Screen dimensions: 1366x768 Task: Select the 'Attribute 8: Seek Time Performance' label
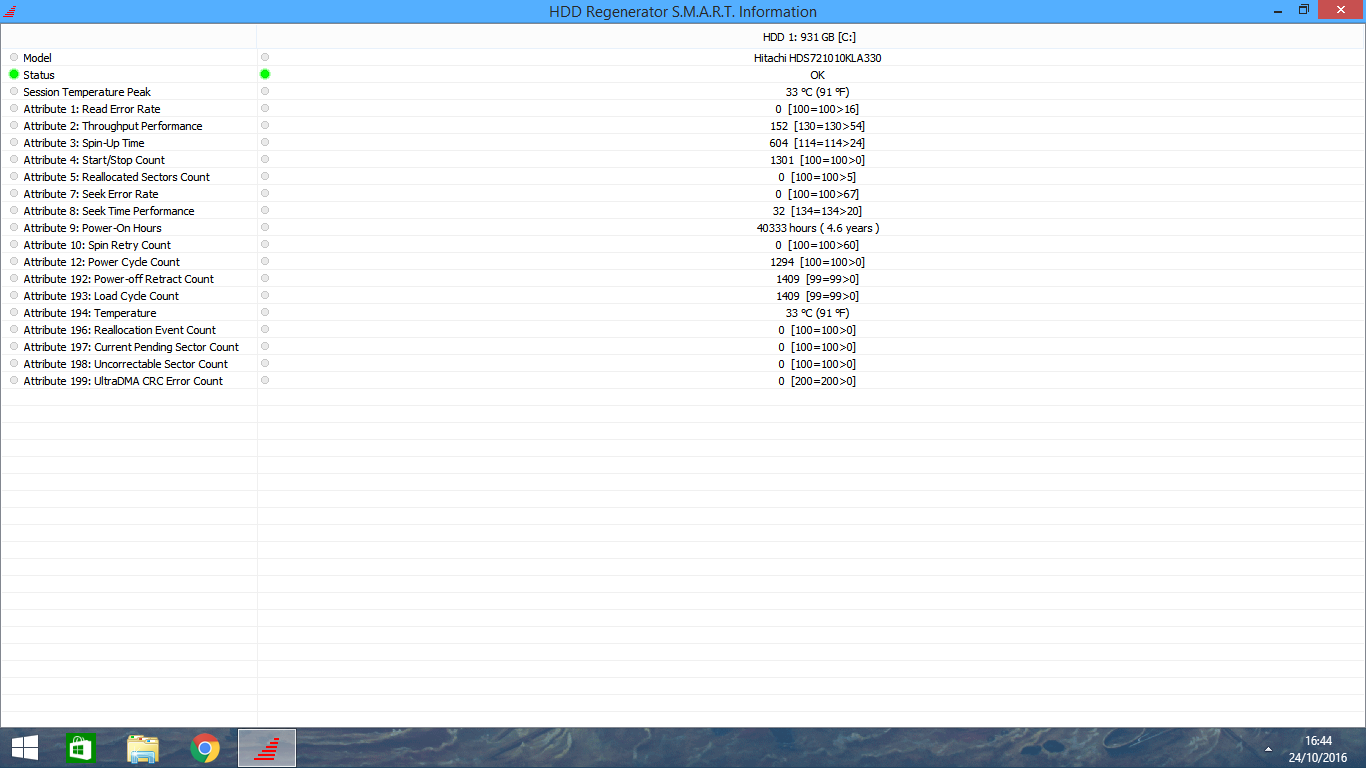click(109, 211)
